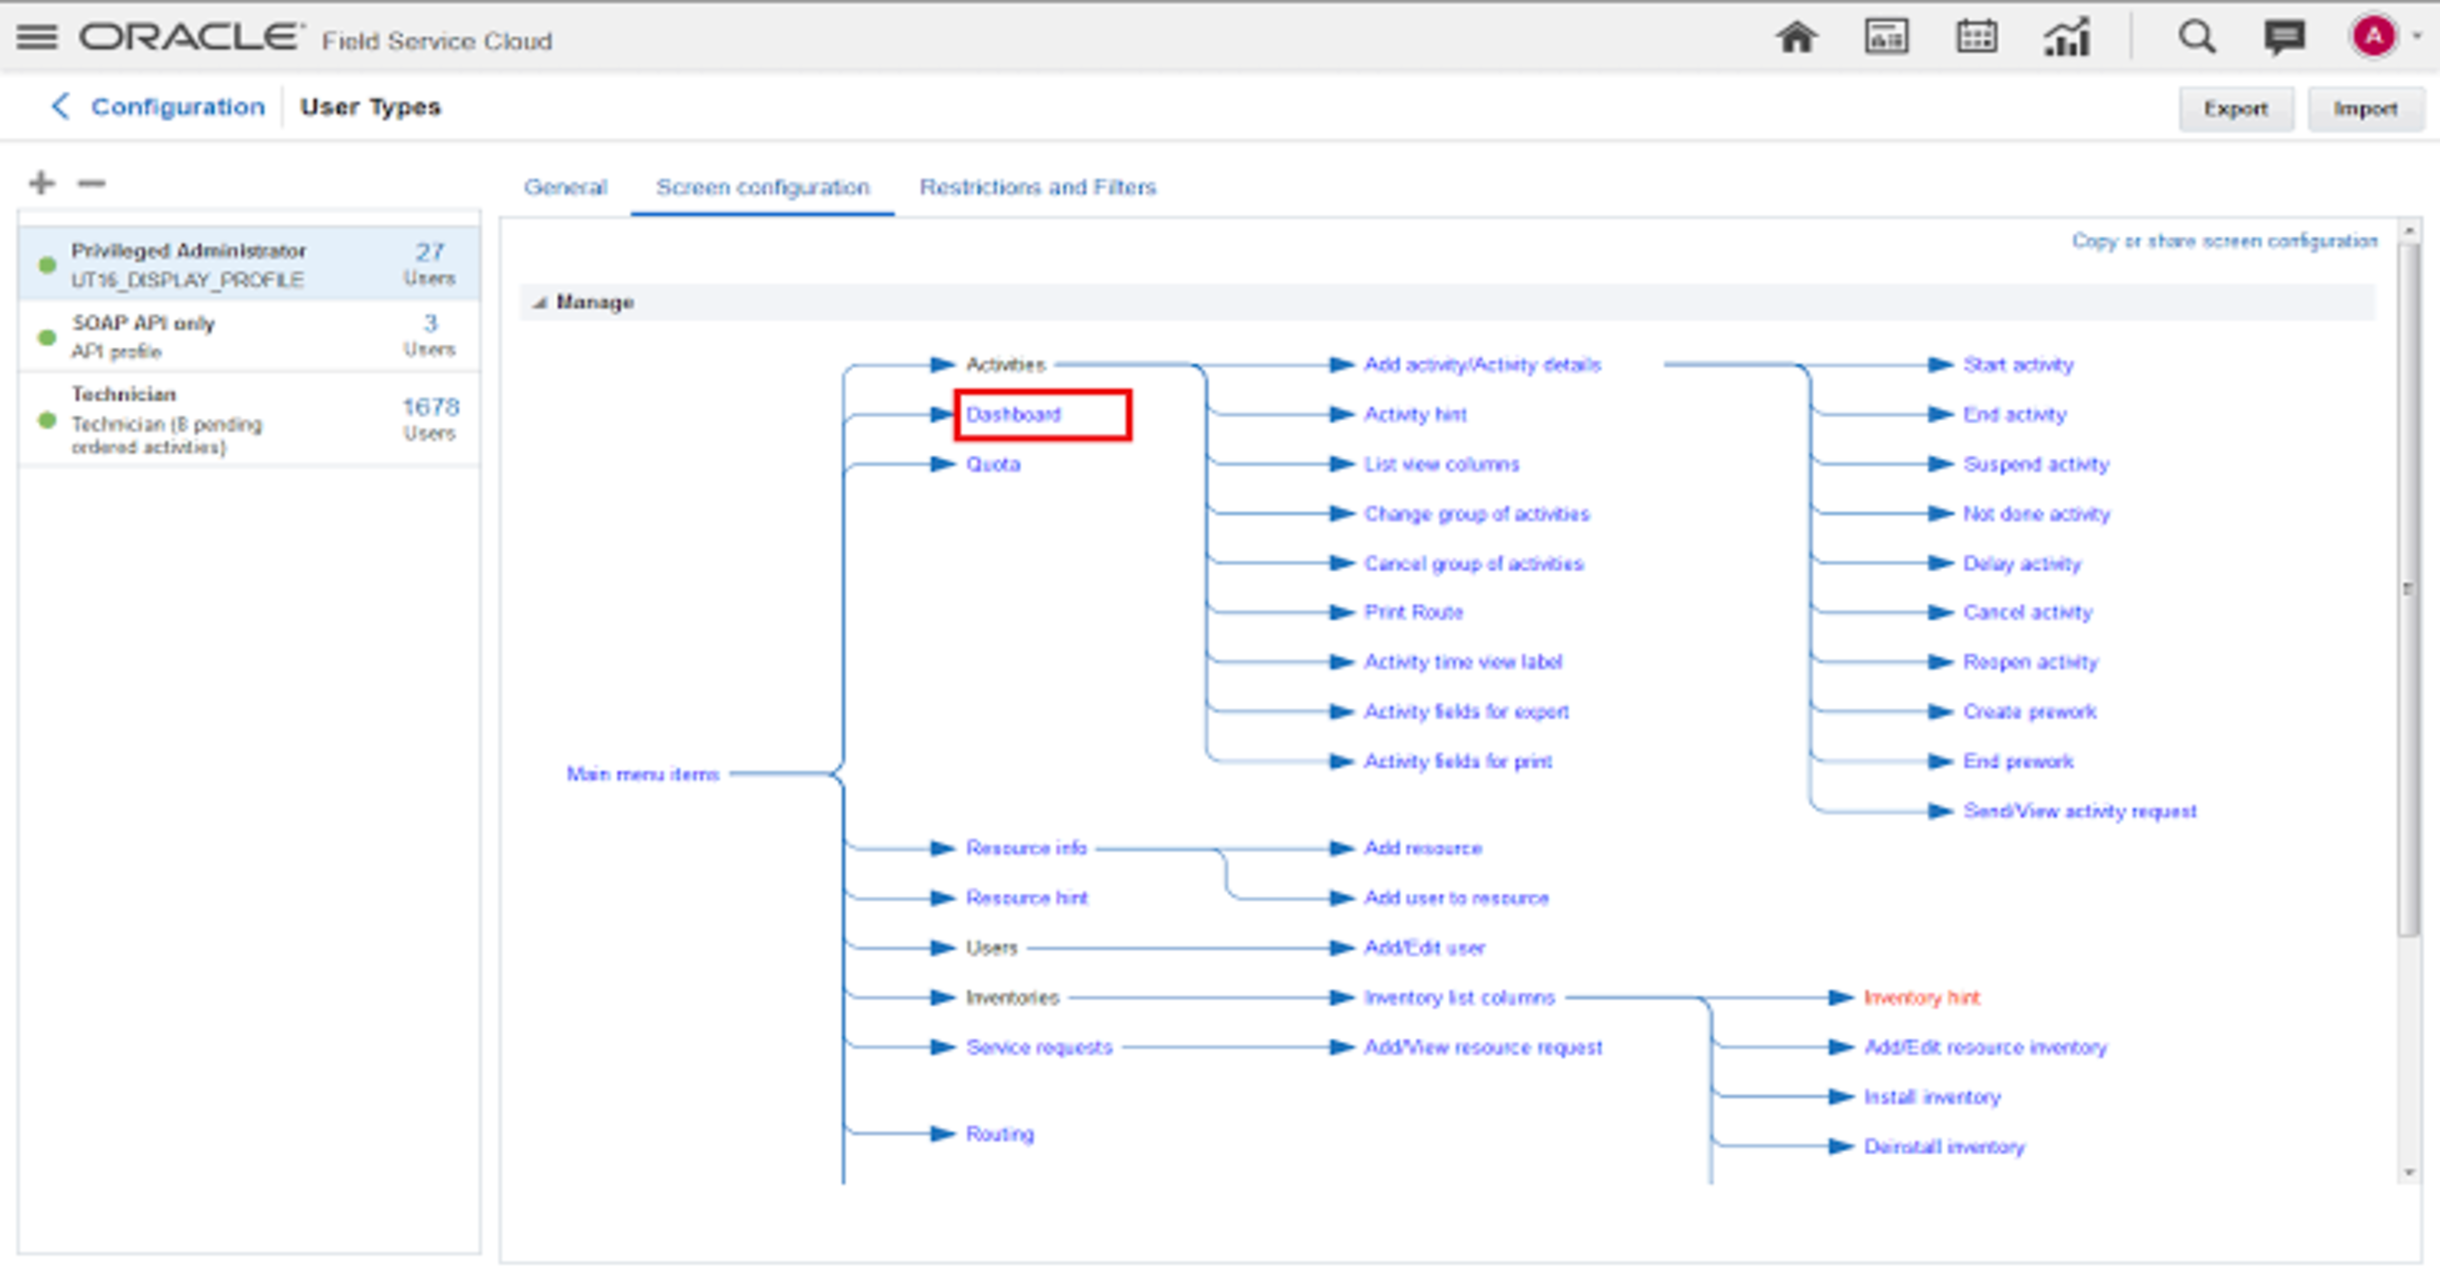Switch to the General tab
This screenshot has height=1280, width=2440.
(x=565, y=187)
